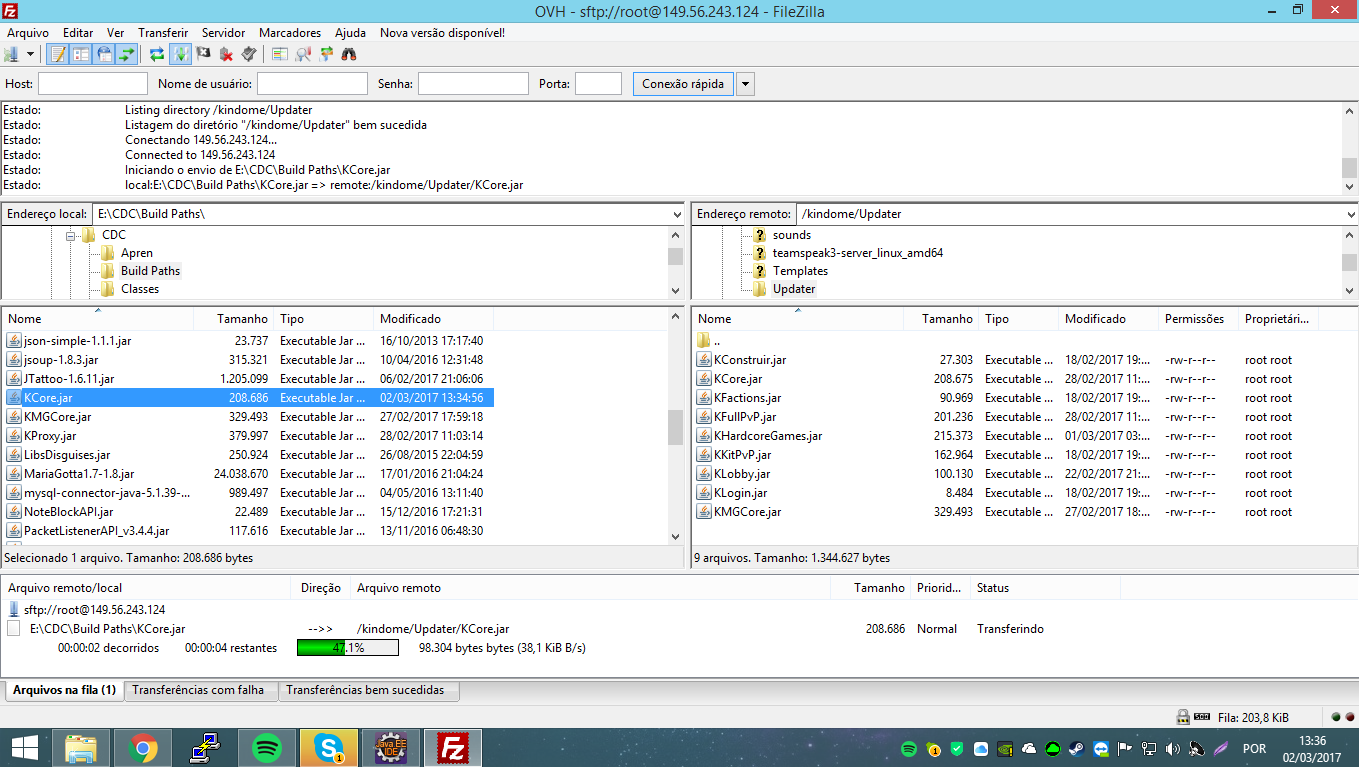Screen dimensions: 1359x767
Task: Reconnect to the last server
Action: coord(249,54)
